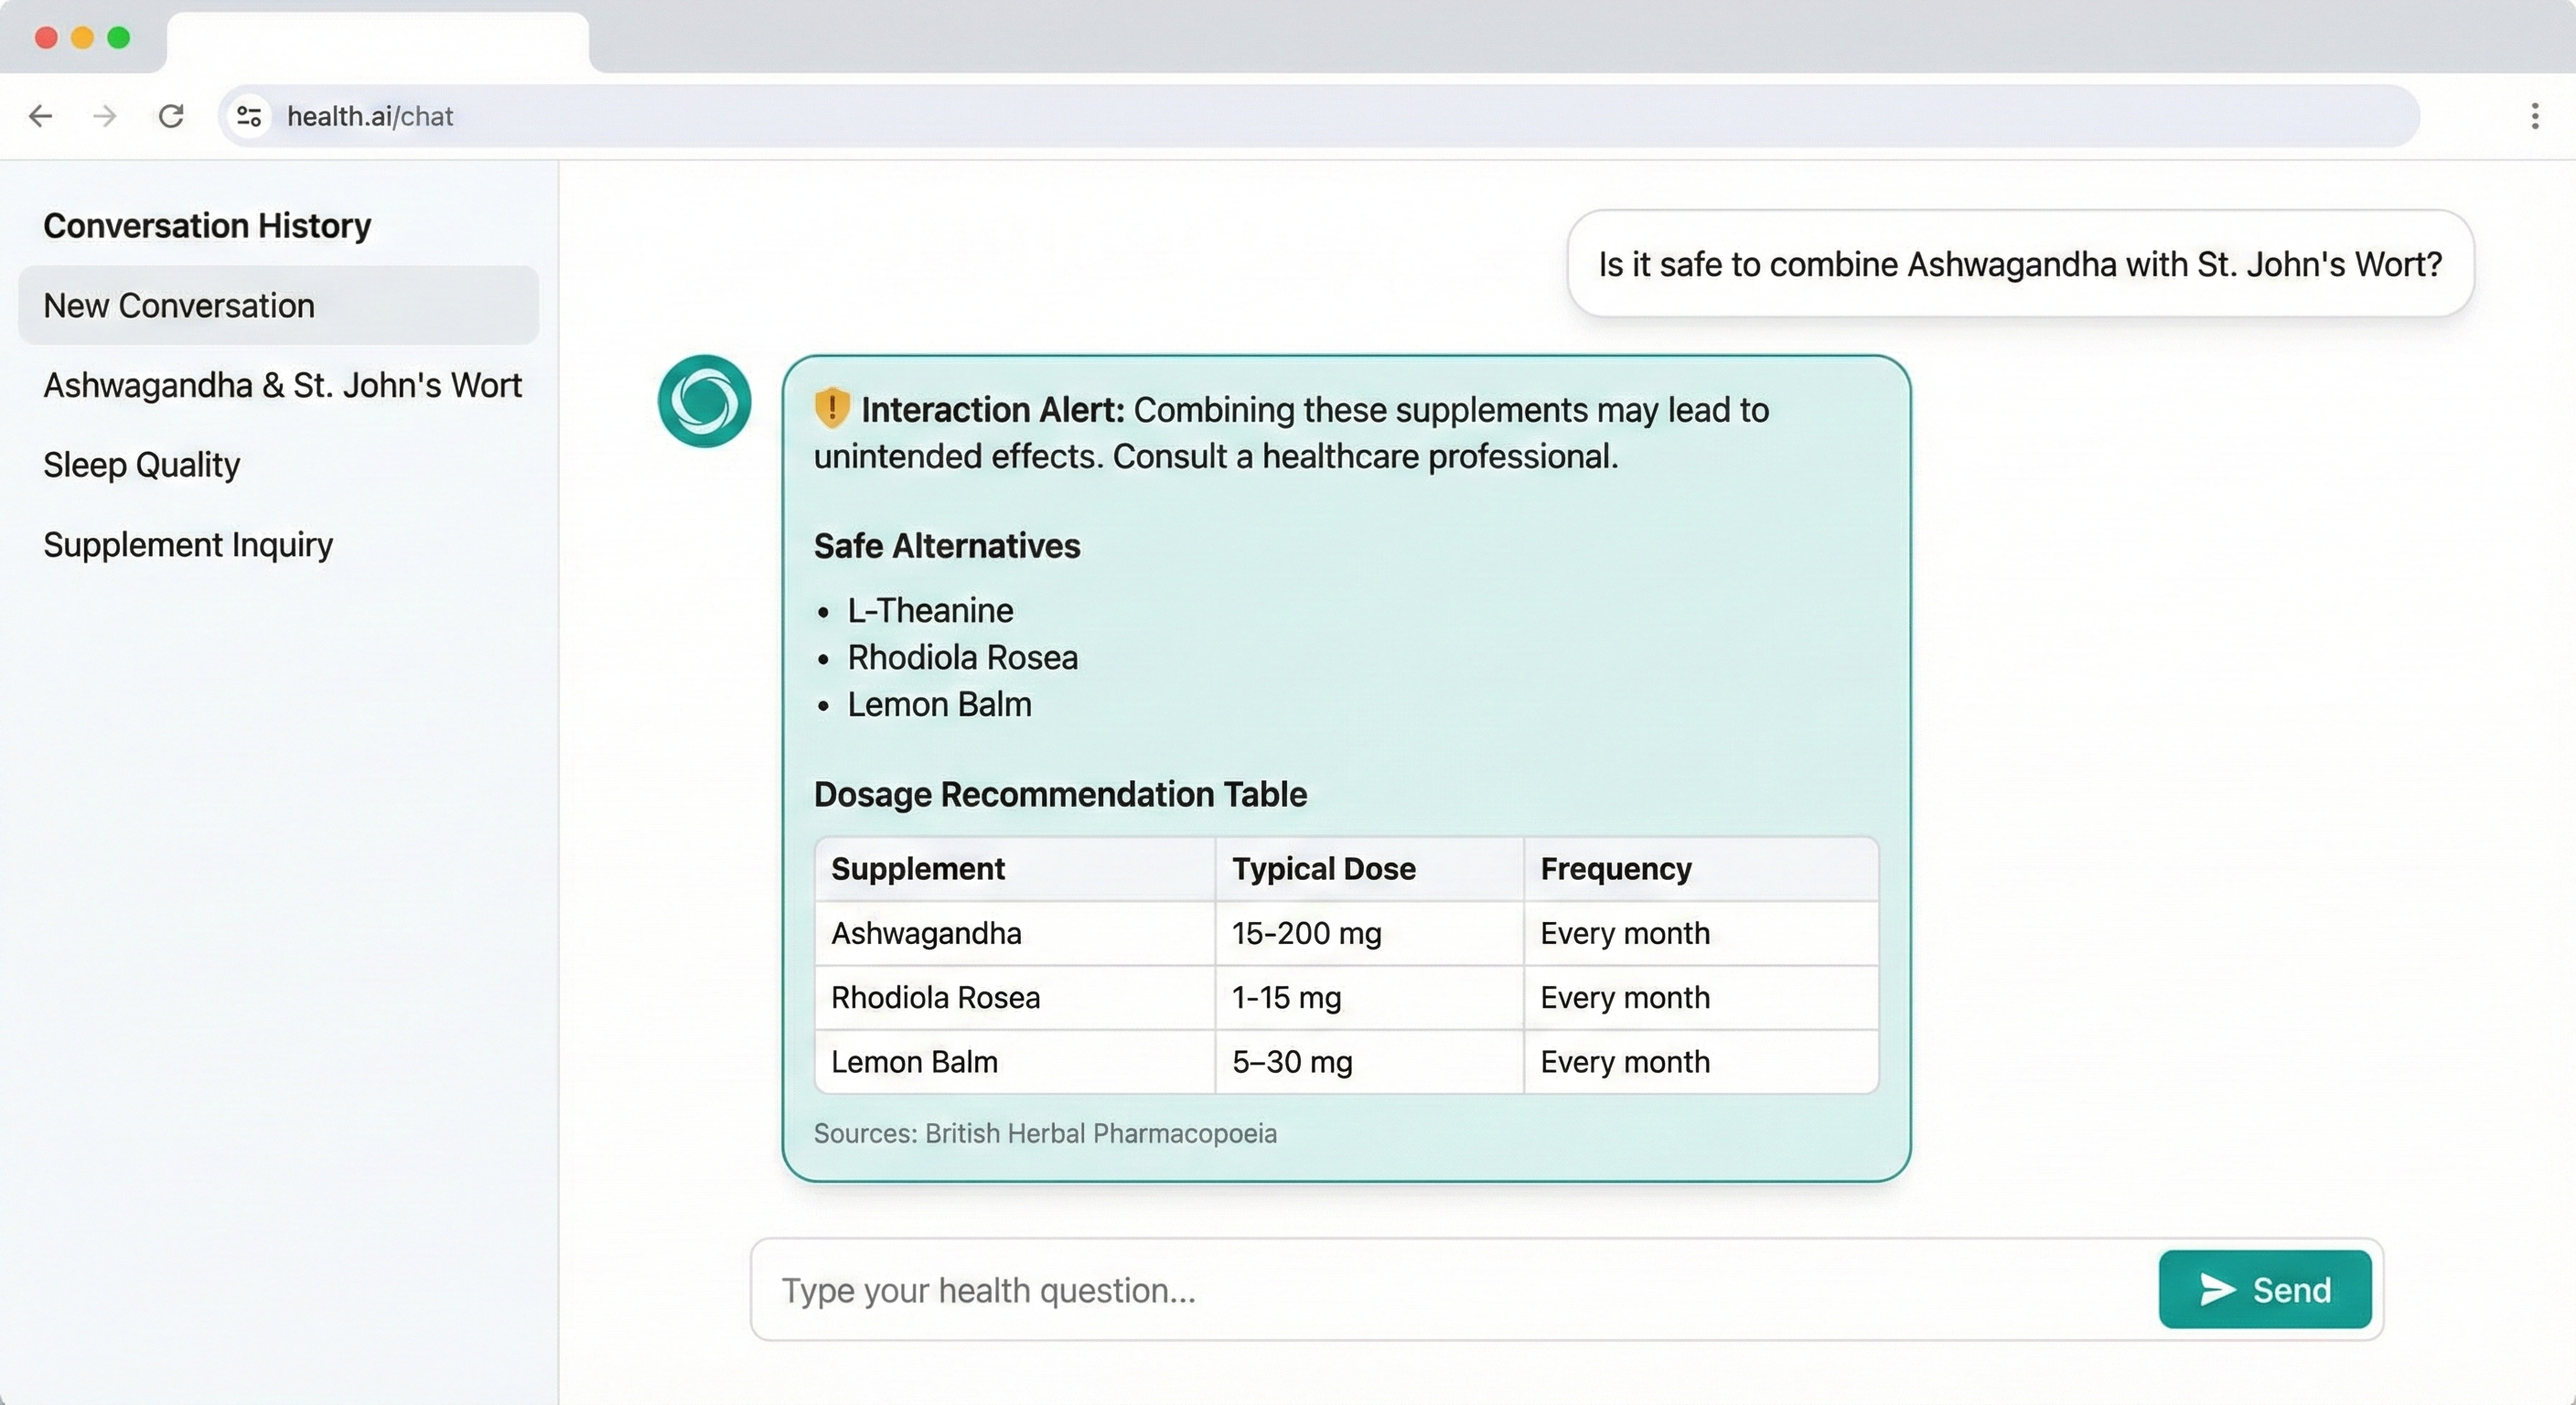Open the Ashwagandha & St. John's Wort conversation
Viewport: 2576px width, 1405px height.
(x=282, y=385)
